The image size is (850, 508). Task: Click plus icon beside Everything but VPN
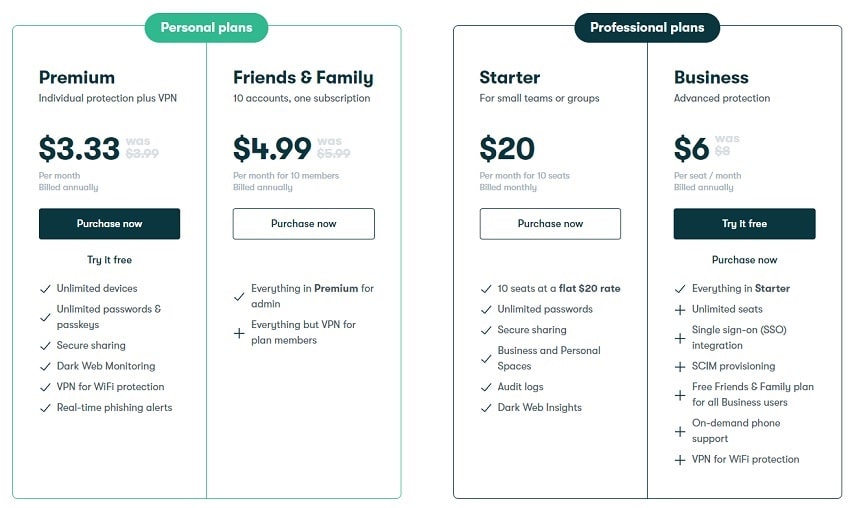[x=239, y=333]
